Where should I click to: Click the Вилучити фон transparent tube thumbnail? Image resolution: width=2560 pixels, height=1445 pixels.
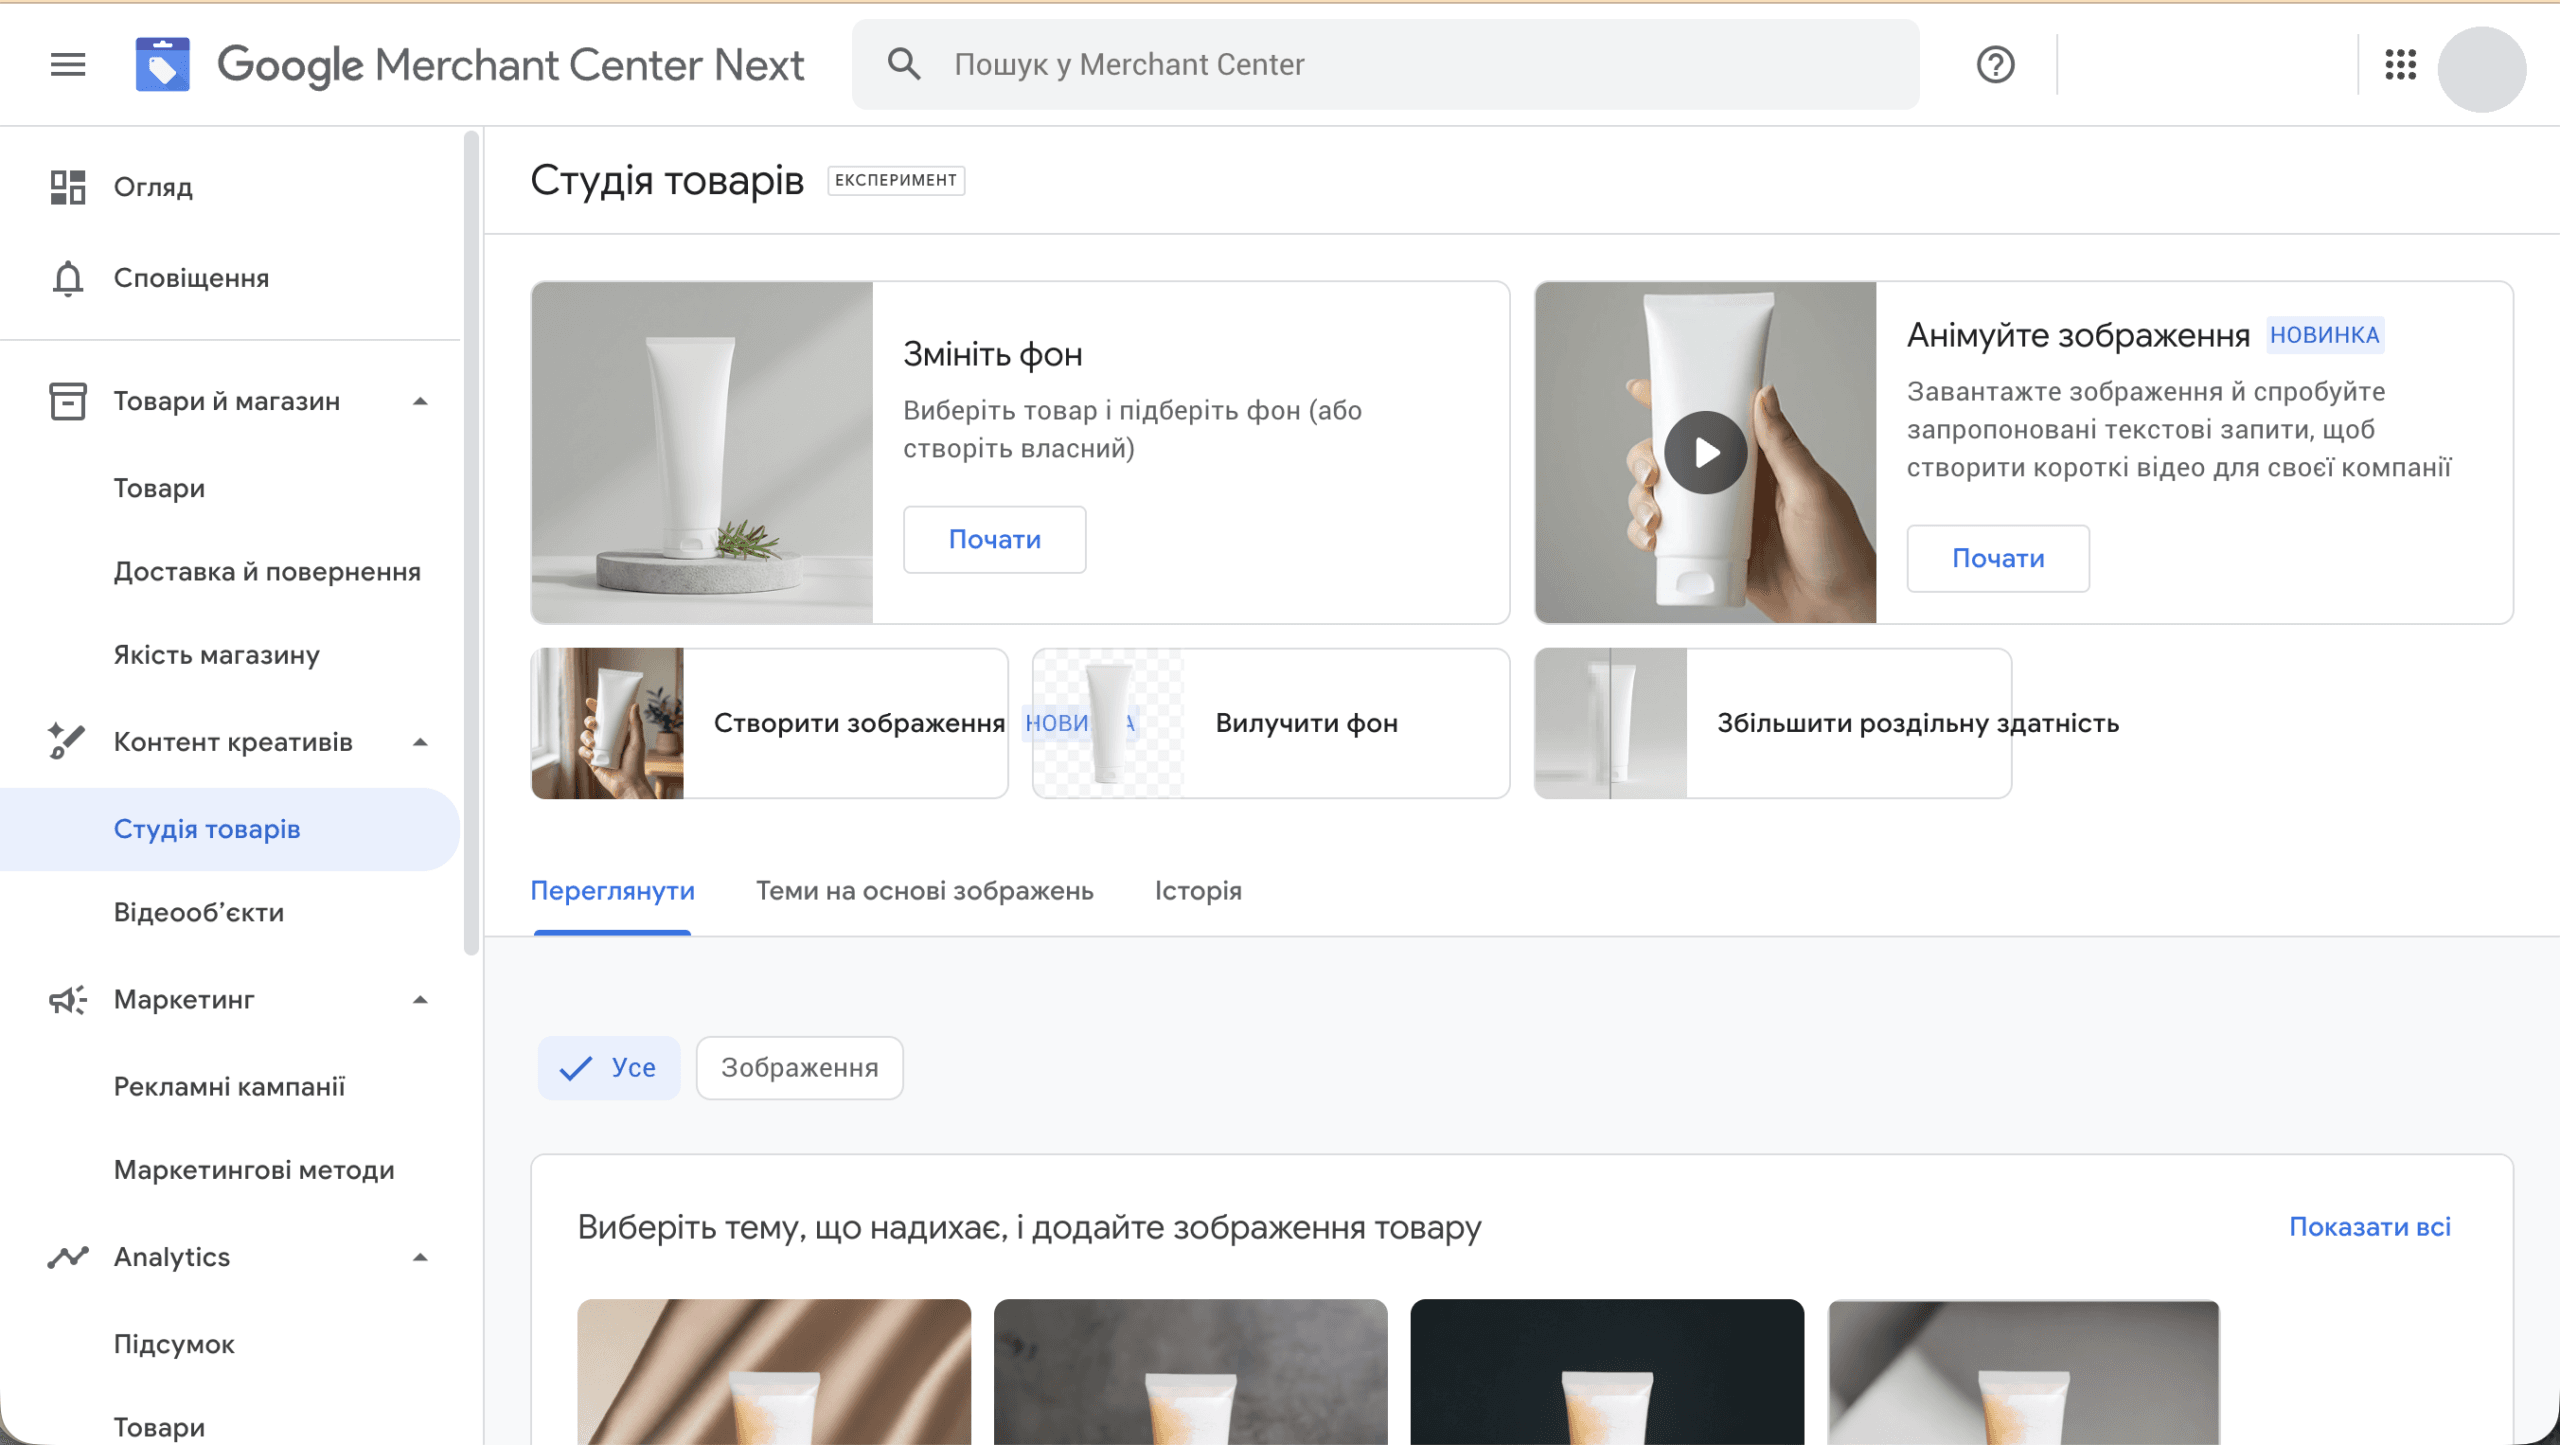(x=1108, y=723)
